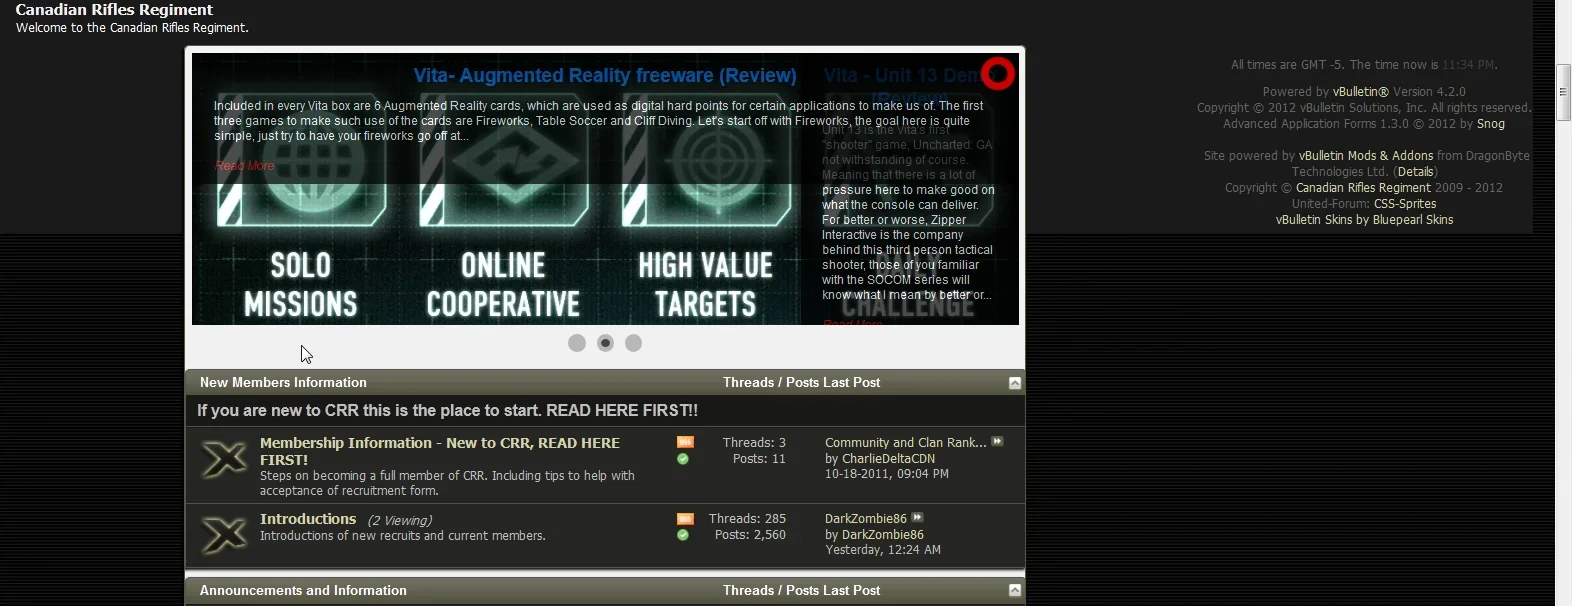Screen dimensions: 1572x606
Task: Collapse the Announcements and Information category
Action: (x=1015, y=591)
